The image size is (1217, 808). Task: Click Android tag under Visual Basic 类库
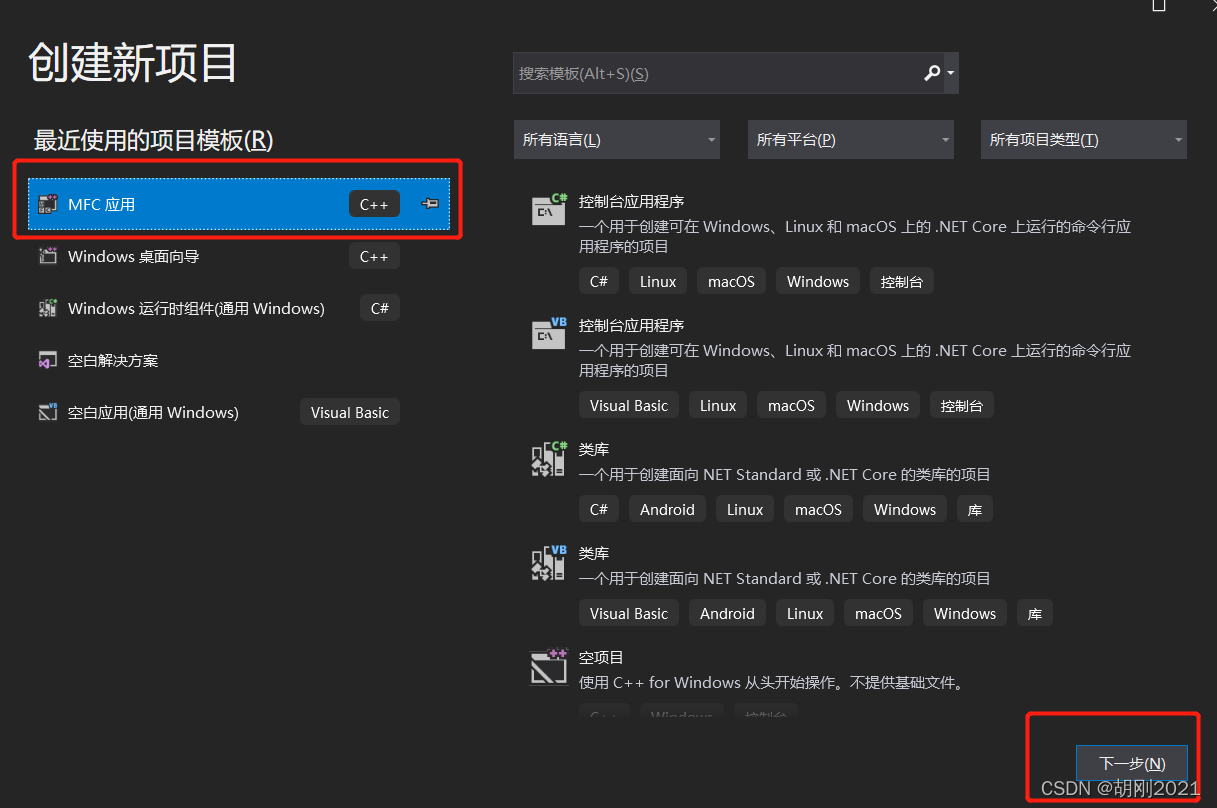click(727, 613)
